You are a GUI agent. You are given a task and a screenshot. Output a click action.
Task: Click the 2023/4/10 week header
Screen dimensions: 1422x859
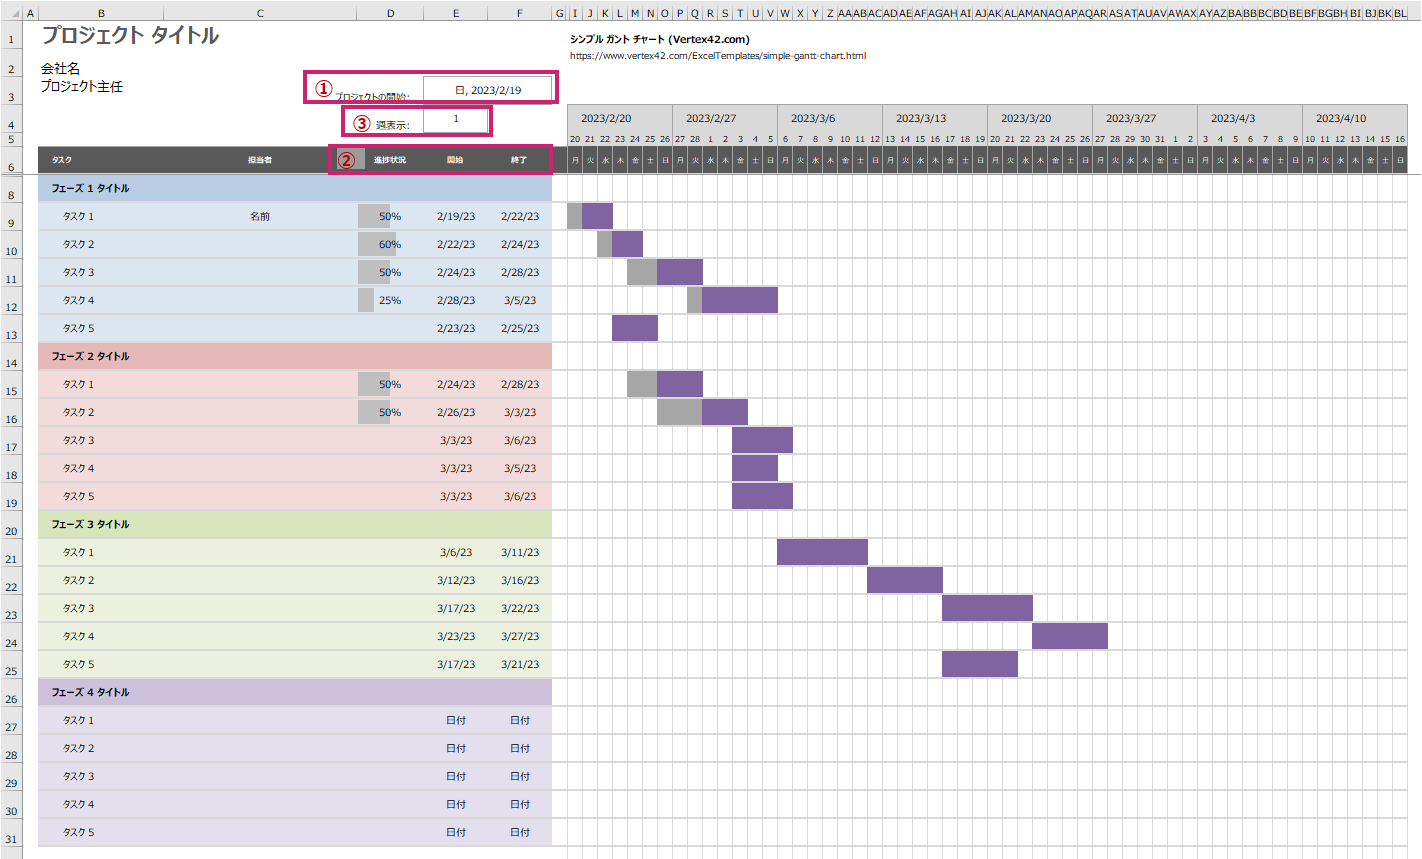pyautogui.click(x=1340, y=118)
